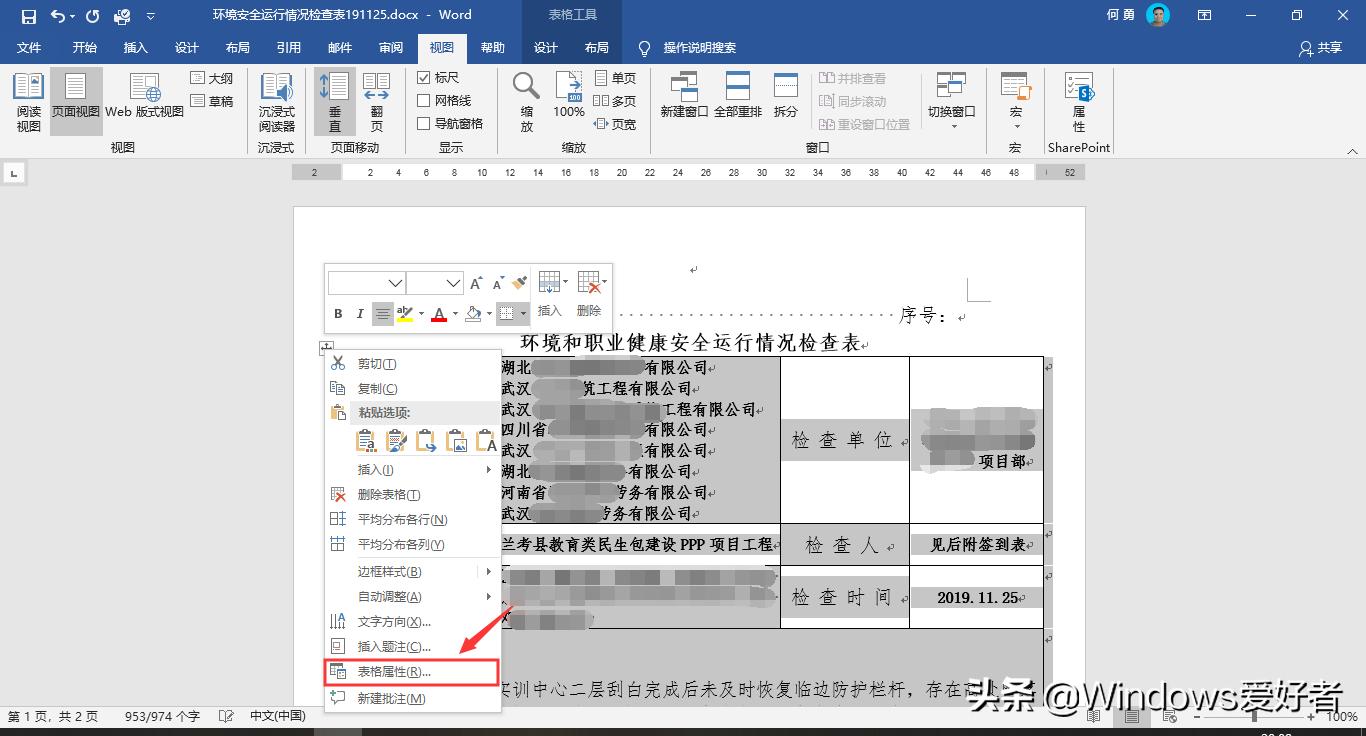Uncheck the 标尺 (Ruler) checkbox
Screen dimensions: 1366x736
[424, 77]
